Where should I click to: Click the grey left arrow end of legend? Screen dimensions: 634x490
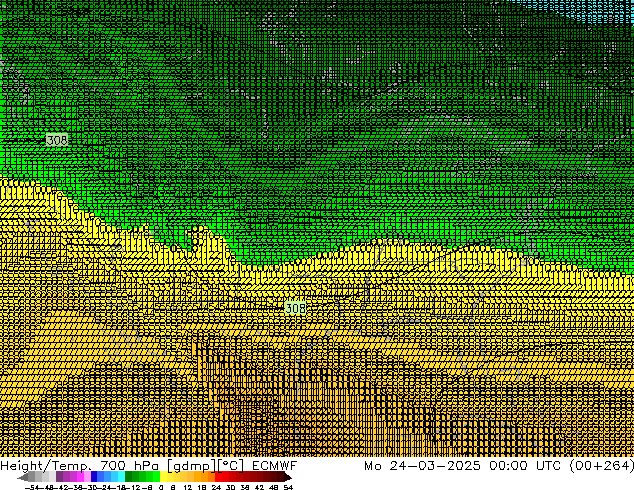coord(23,477)
